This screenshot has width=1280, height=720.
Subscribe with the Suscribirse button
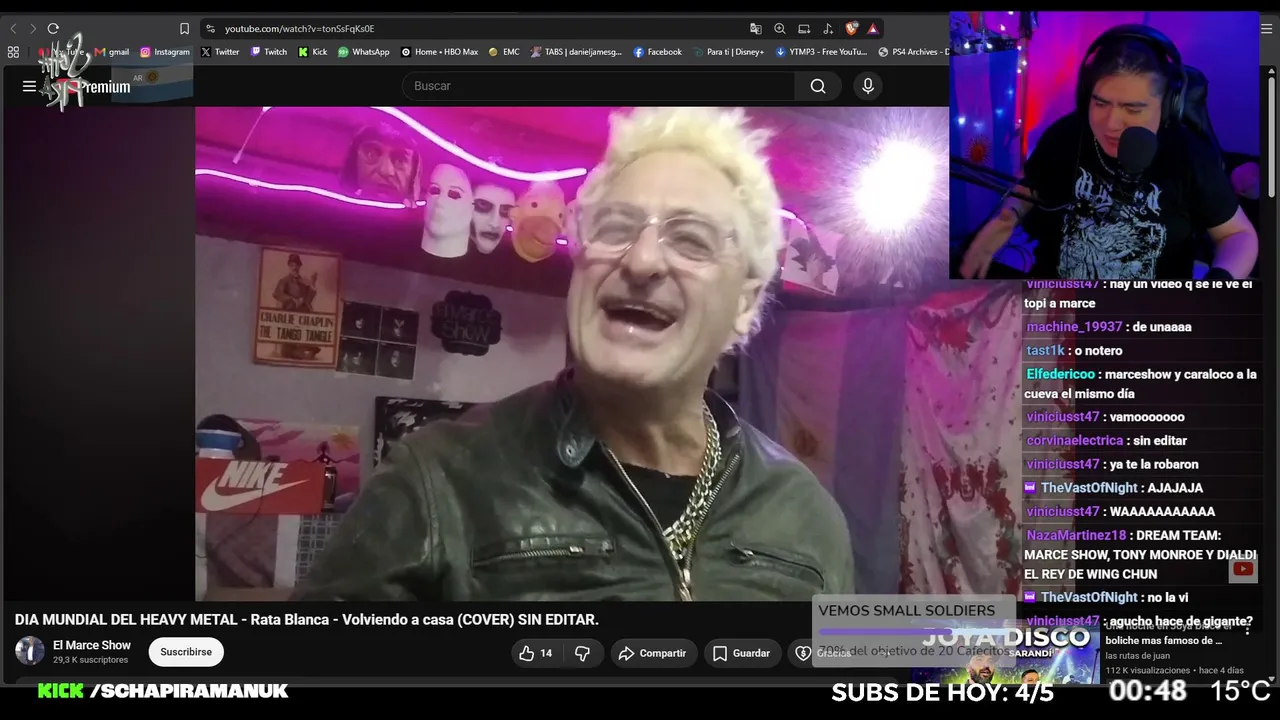point(186,652)
